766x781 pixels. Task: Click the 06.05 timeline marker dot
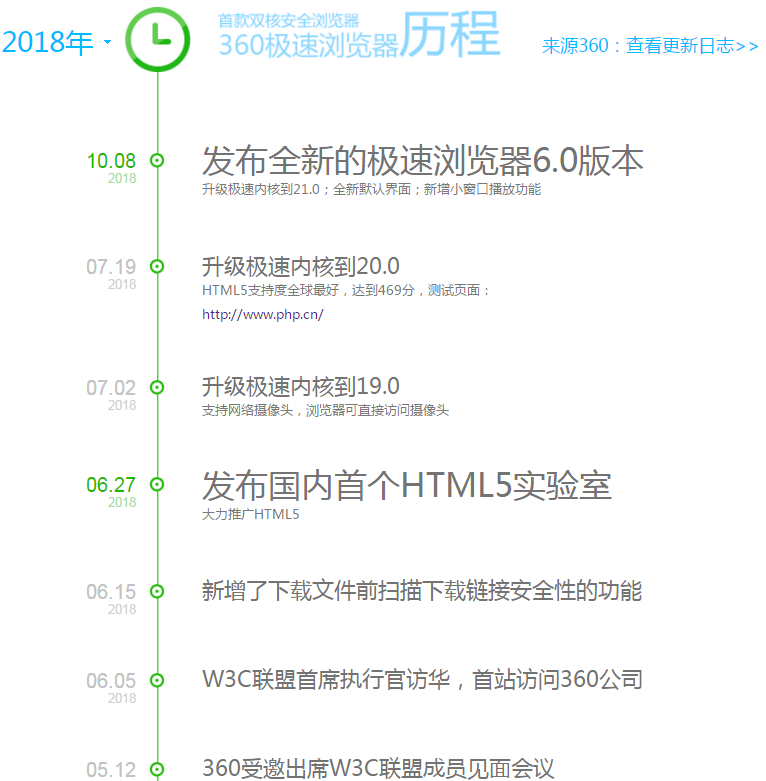[x=157, y=680]
